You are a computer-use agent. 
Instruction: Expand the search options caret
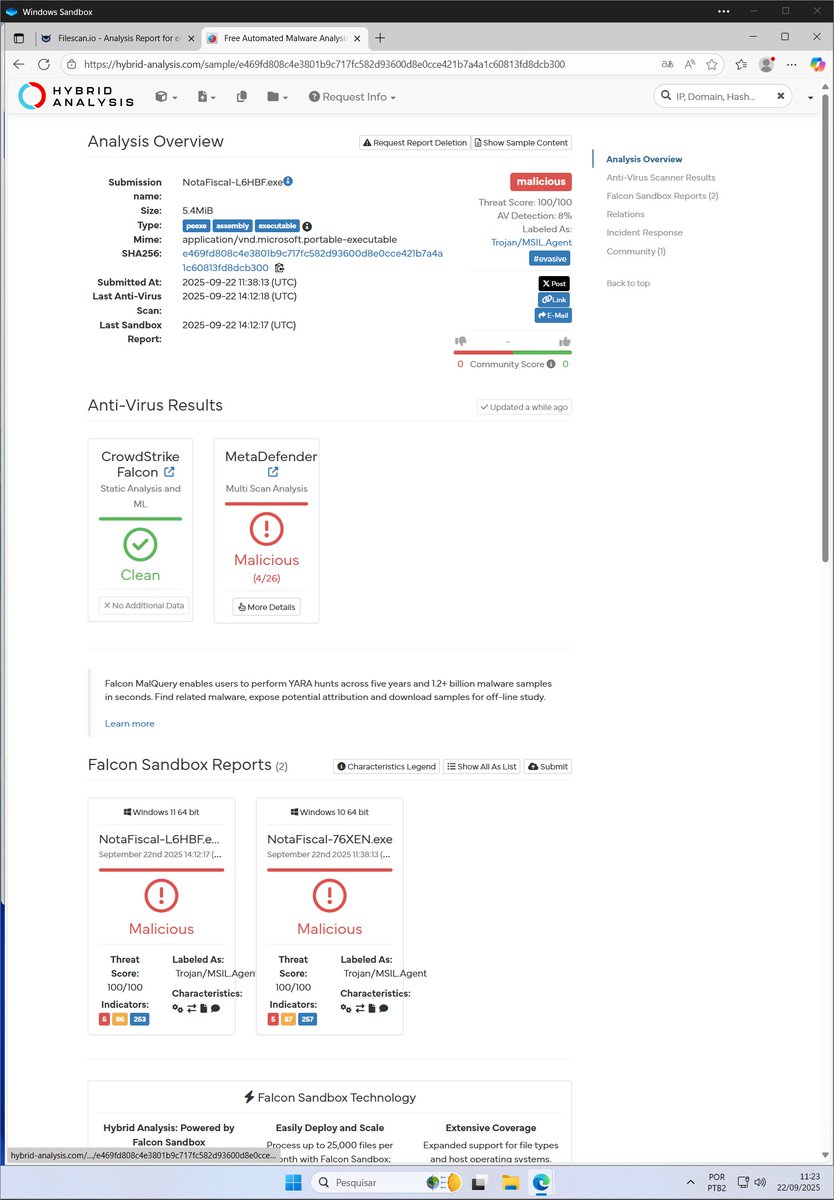[811, 98]
